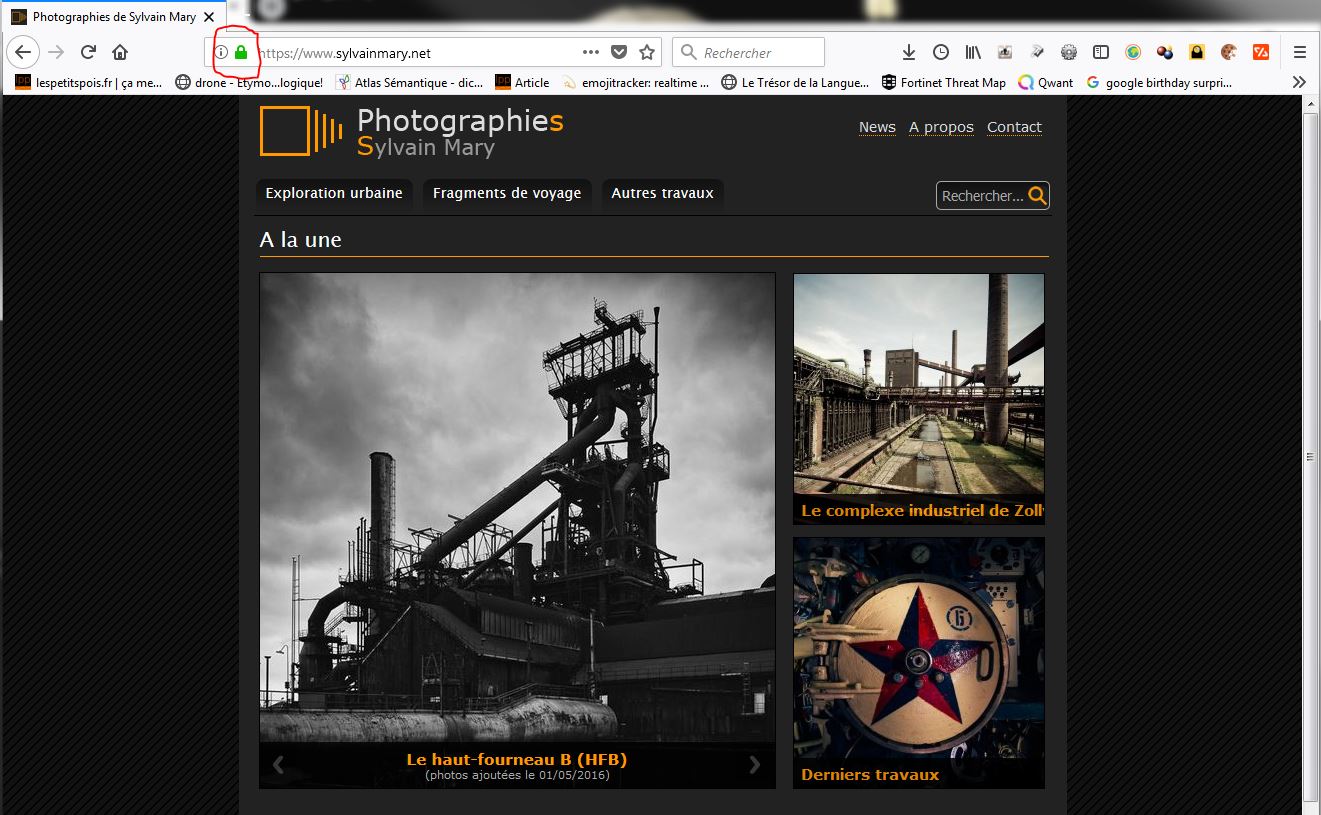The height and width of the screenshot is (815, 1321).
Task: Save the page to Pocket
Action: point(619,52)
